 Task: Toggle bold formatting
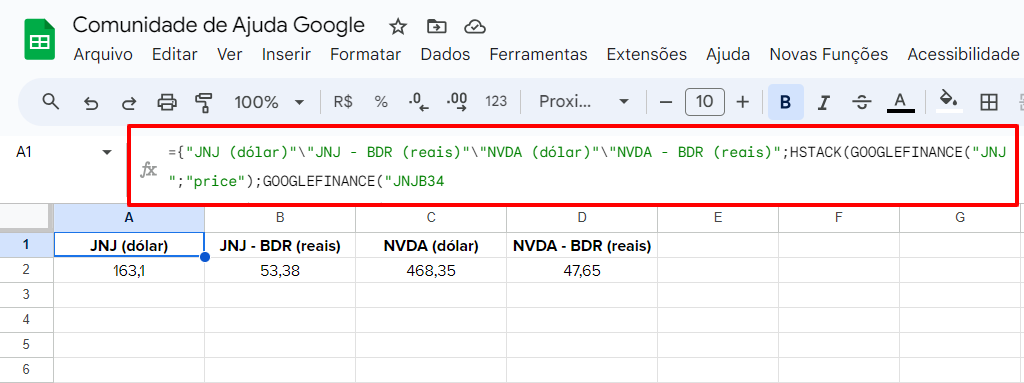click(786, 102)
